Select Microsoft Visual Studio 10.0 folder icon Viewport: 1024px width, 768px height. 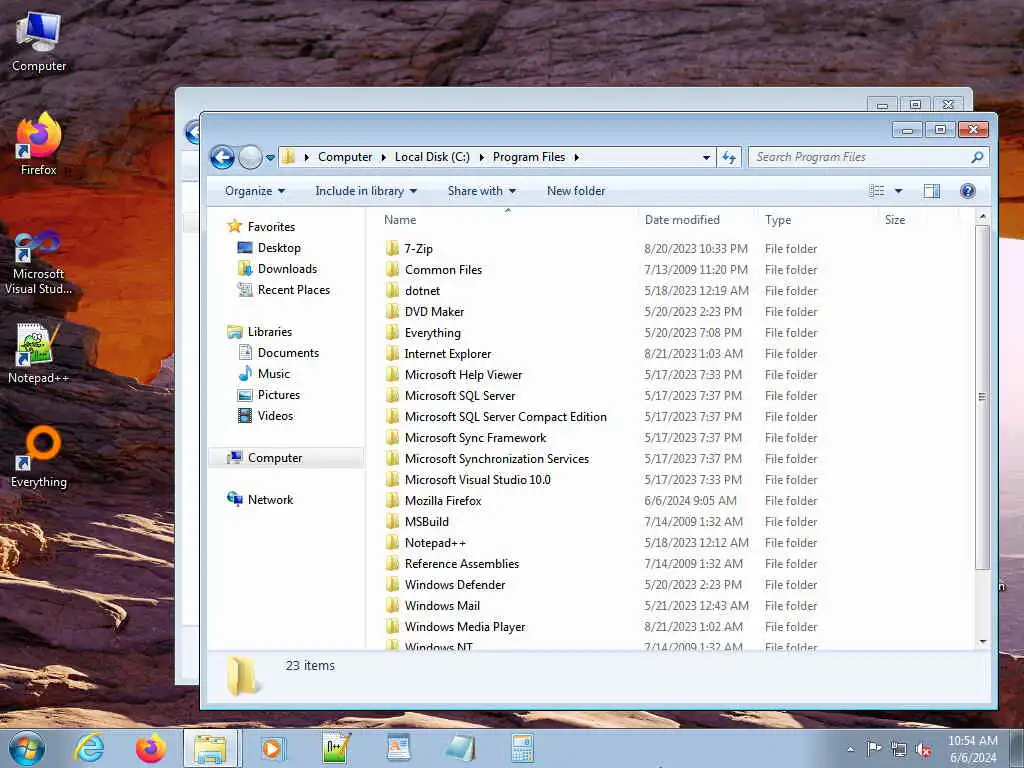point(392,479)
